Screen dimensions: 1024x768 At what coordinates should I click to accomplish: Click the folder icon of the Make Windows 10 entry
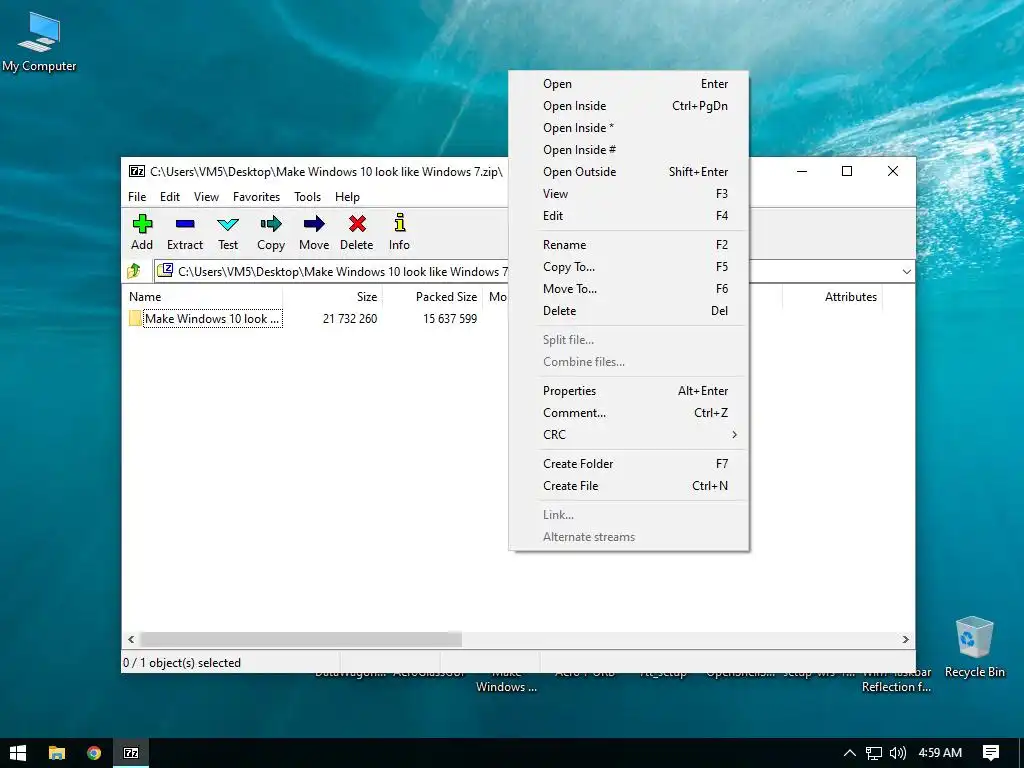point(135,319)
